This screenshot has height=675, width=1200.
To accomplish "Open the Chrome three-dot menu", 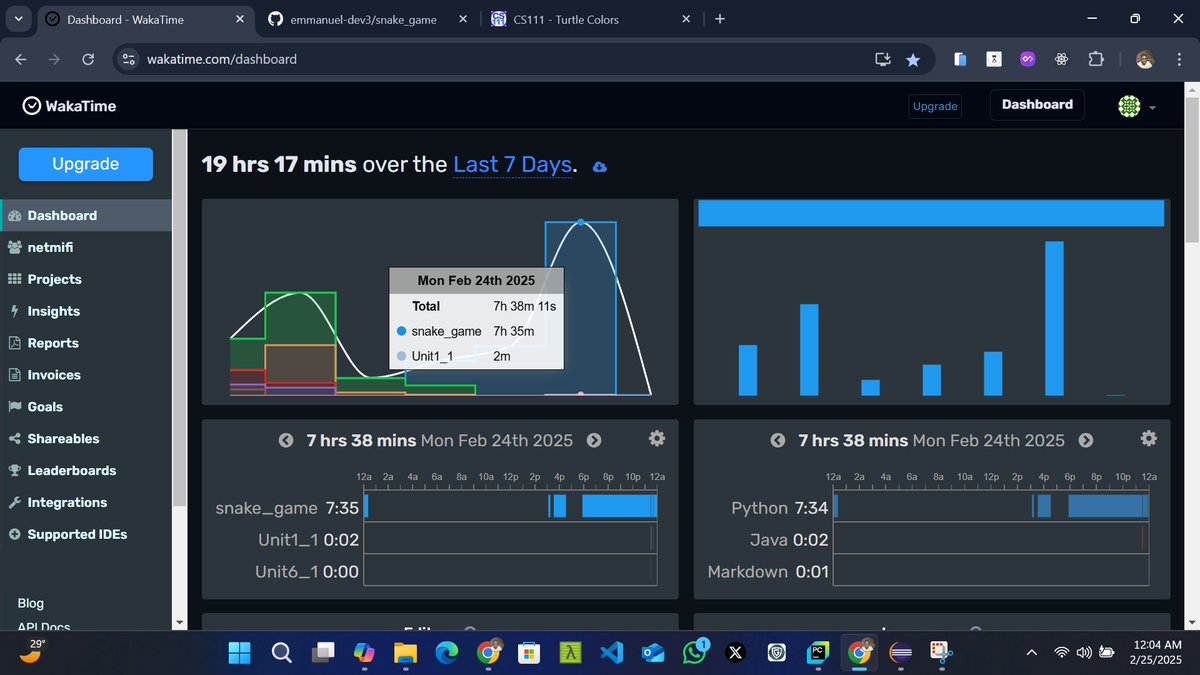I will [x=1179, y=59].
